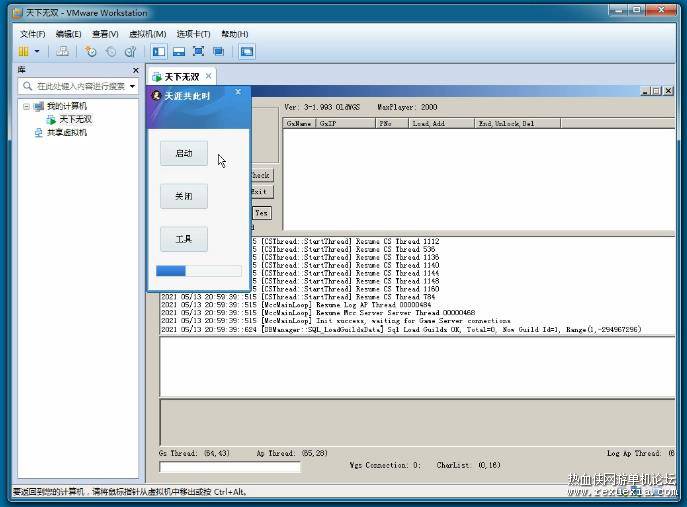Open the 文件(F) menu
687x507 pixels.
[x=32, y=34]
